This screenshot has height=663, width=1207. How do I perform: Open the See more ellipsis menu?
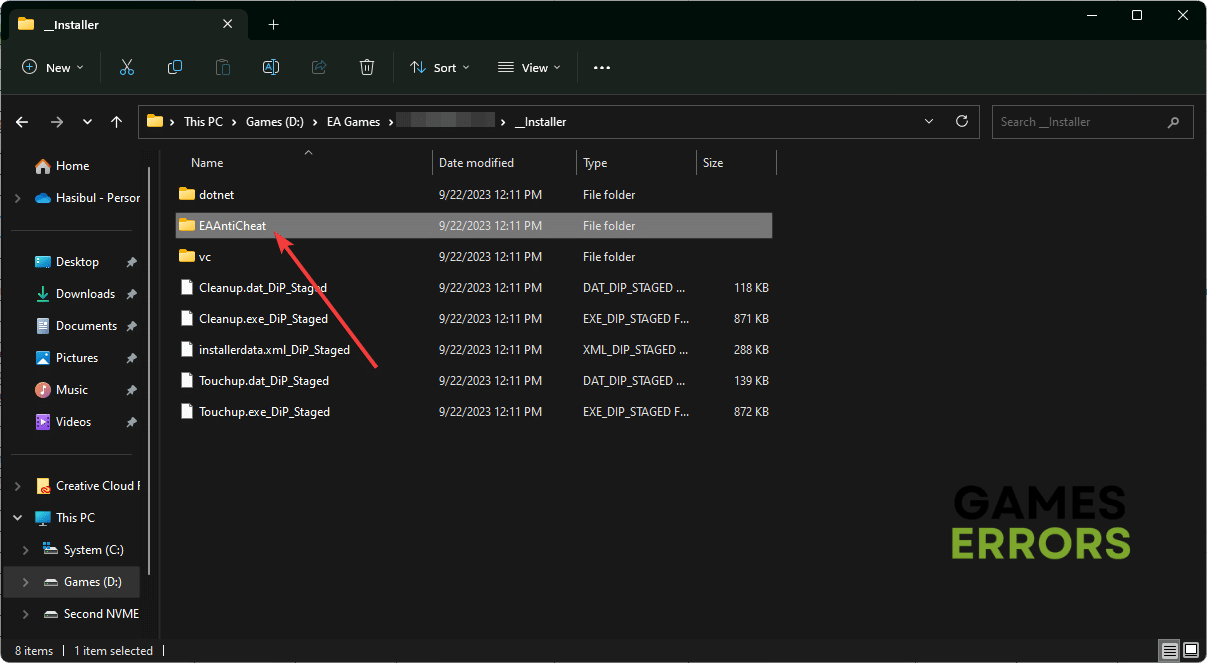coord(601,67)
